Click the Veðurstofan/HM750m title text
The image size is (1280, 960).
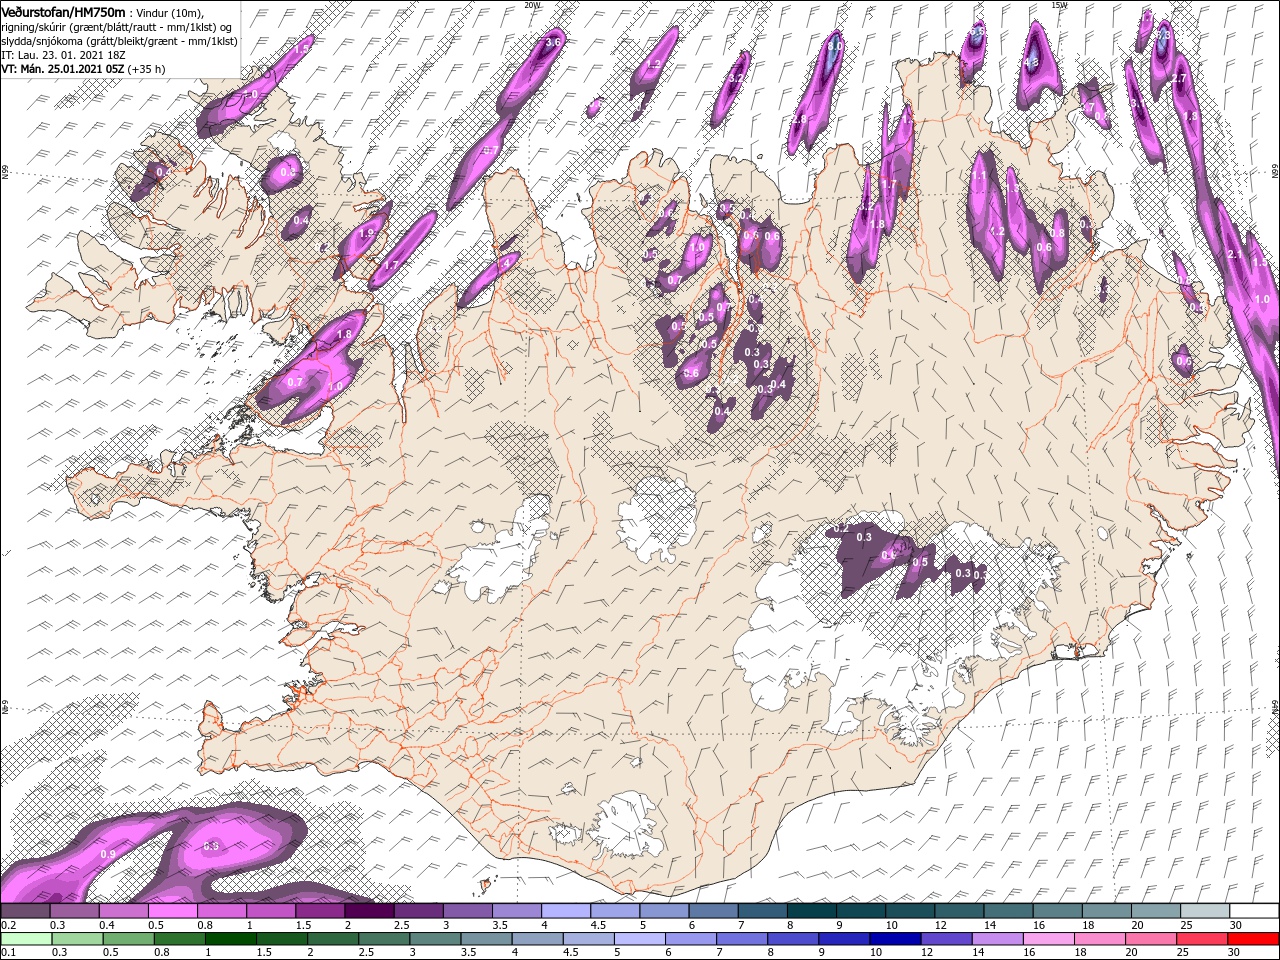click(63, 11)
